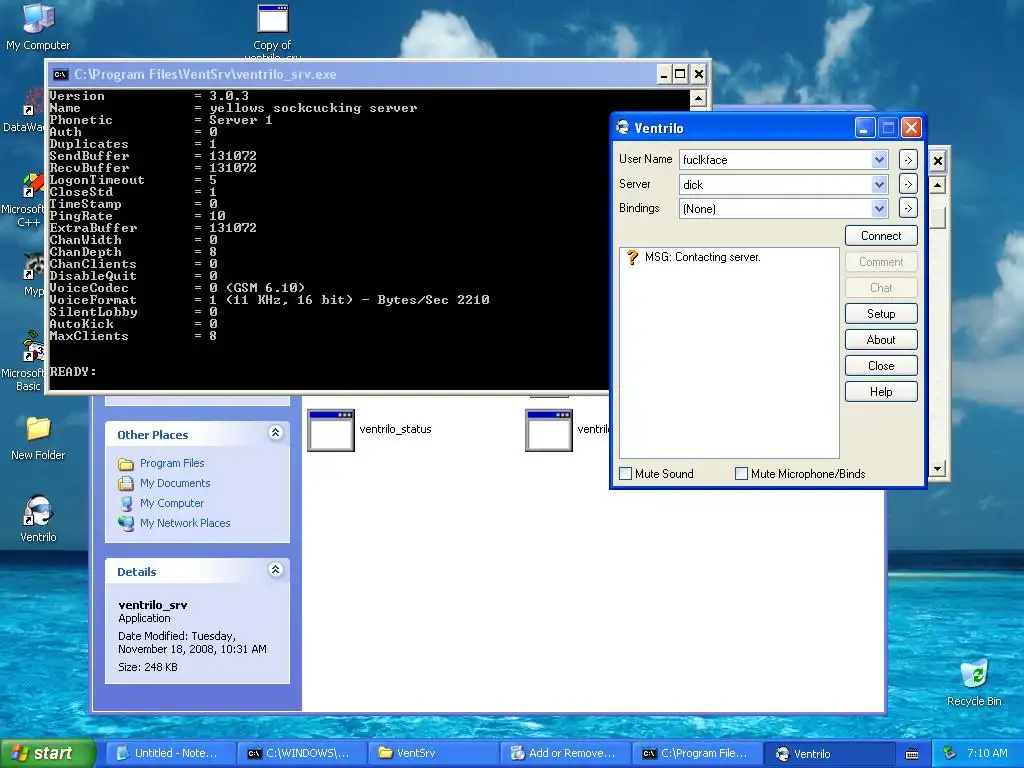This screenshot has height=768, width=1024.
Task: Maximize the console window
Action: 680,74
